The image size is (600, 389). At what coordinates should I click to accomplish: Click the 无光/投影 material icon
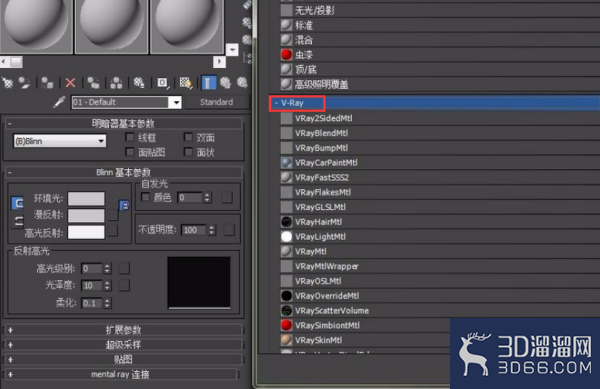[x=286, y=10]
